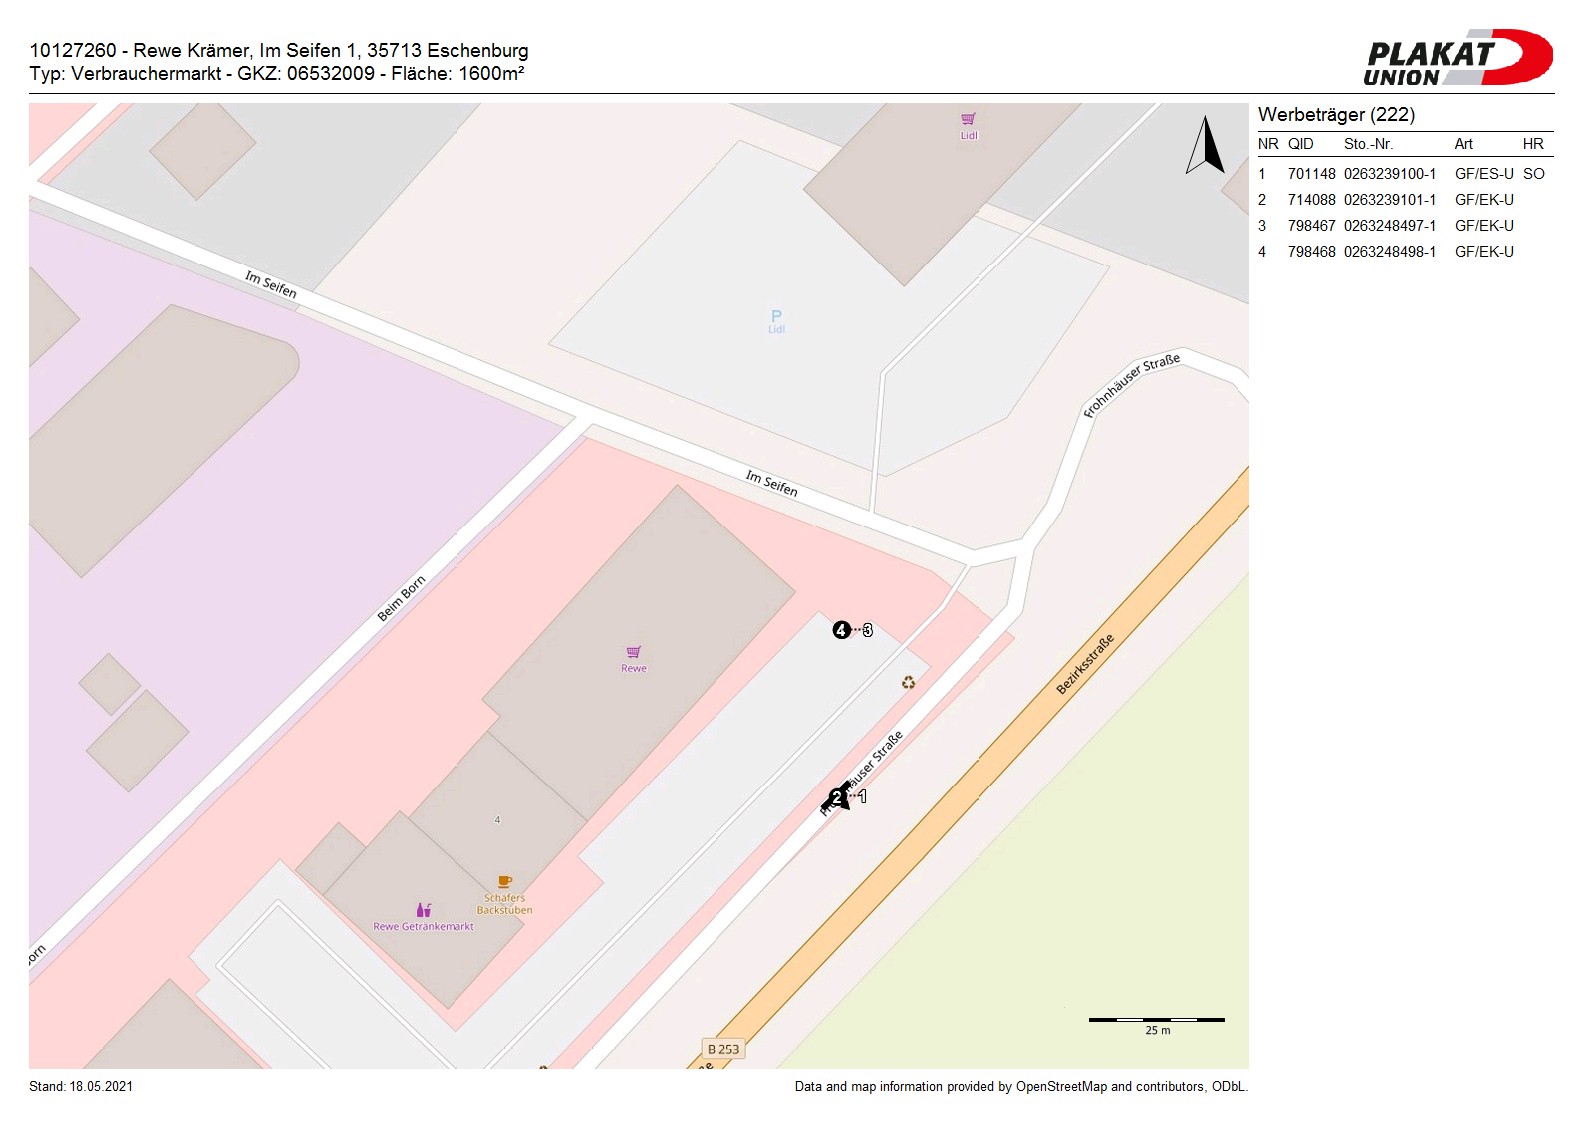Click the B 253 road shield
Viewport: 1587px width, 1123px height.
coord(723,1049)
